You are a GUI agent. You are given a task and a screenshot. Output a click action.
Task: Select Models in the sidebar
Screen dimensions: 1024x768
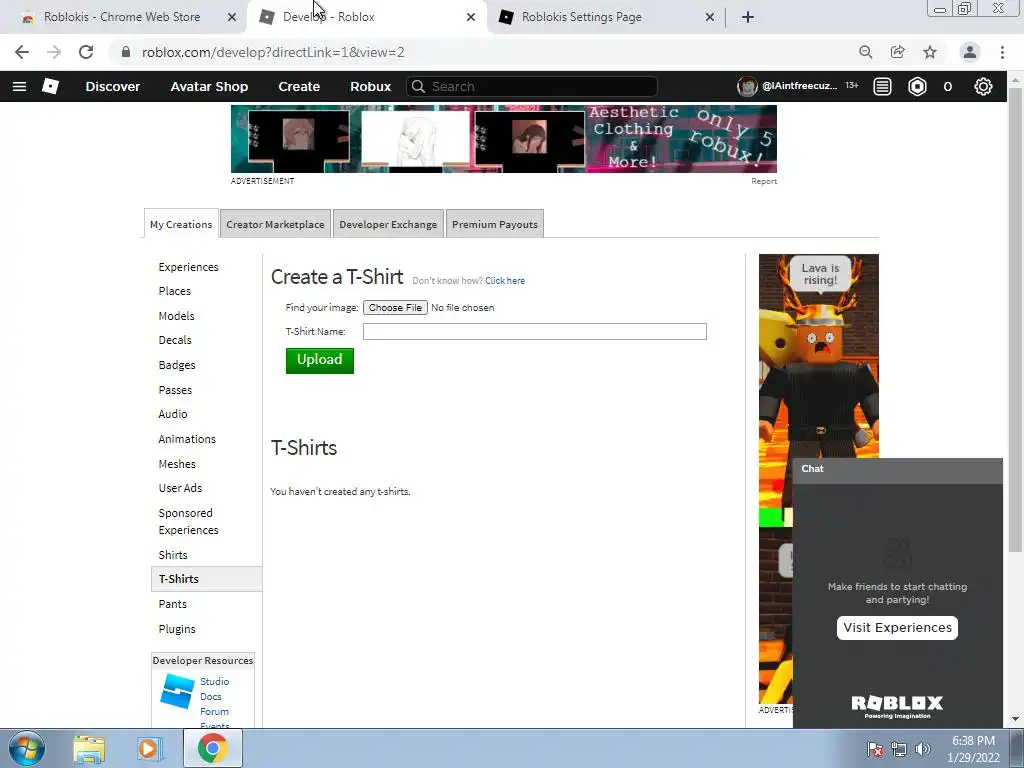(x=176, y=316)
